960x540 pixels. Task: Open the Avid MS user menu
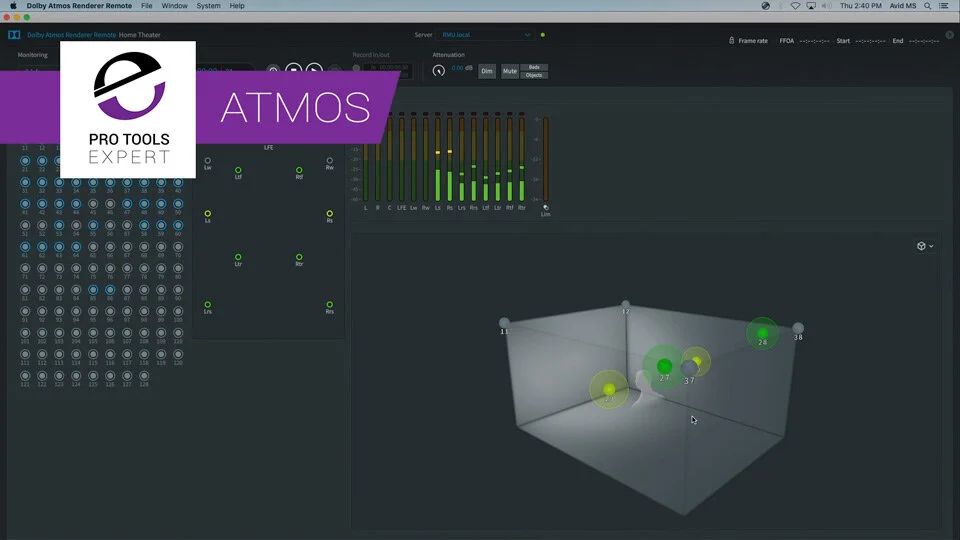tap(902, 6)
